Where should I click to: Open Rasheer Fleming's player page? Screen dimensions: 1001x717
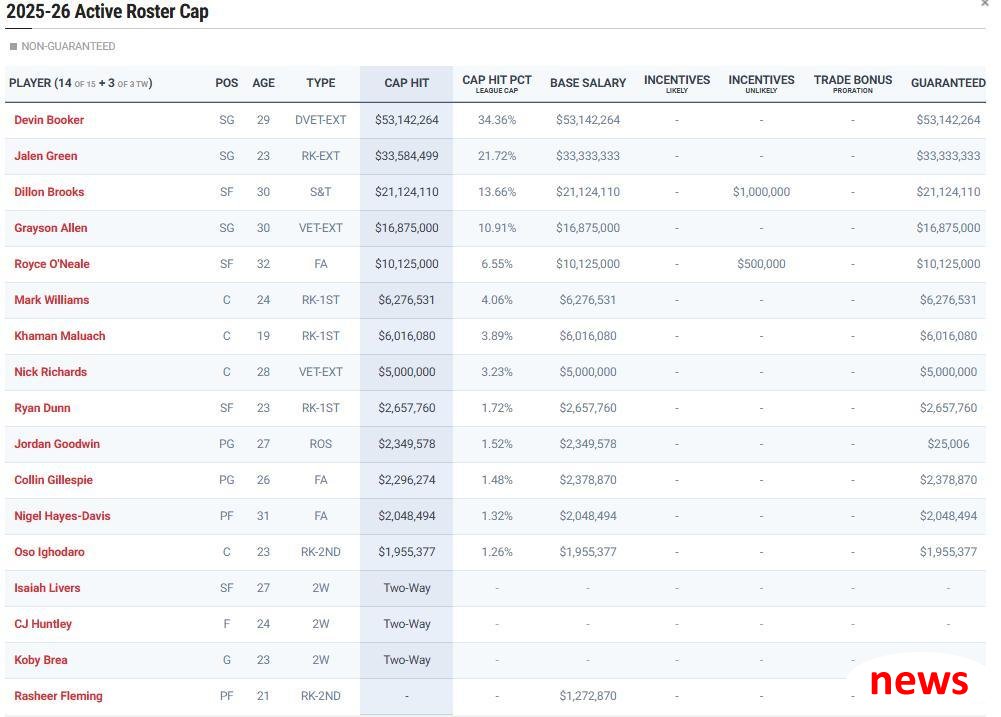coord(58,696)
